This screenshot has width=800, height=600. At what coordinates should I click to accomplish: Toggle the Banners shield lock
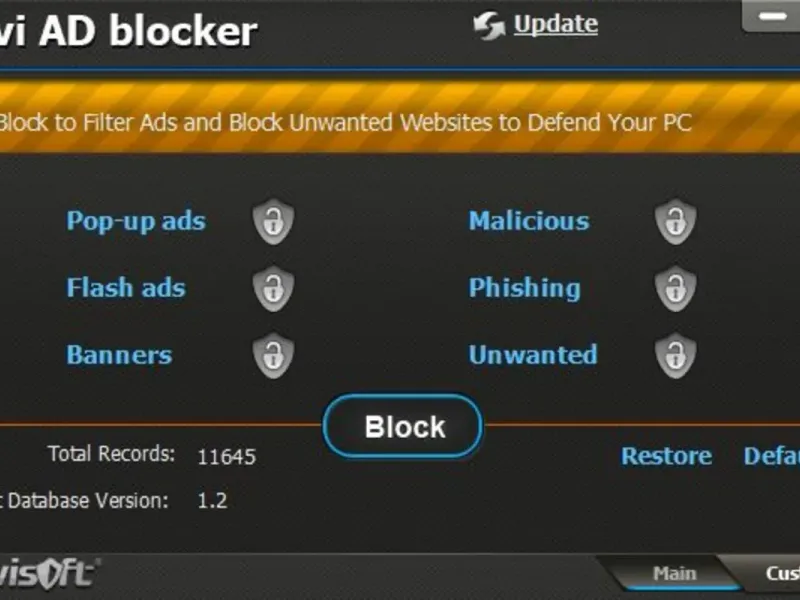point(273,356)
